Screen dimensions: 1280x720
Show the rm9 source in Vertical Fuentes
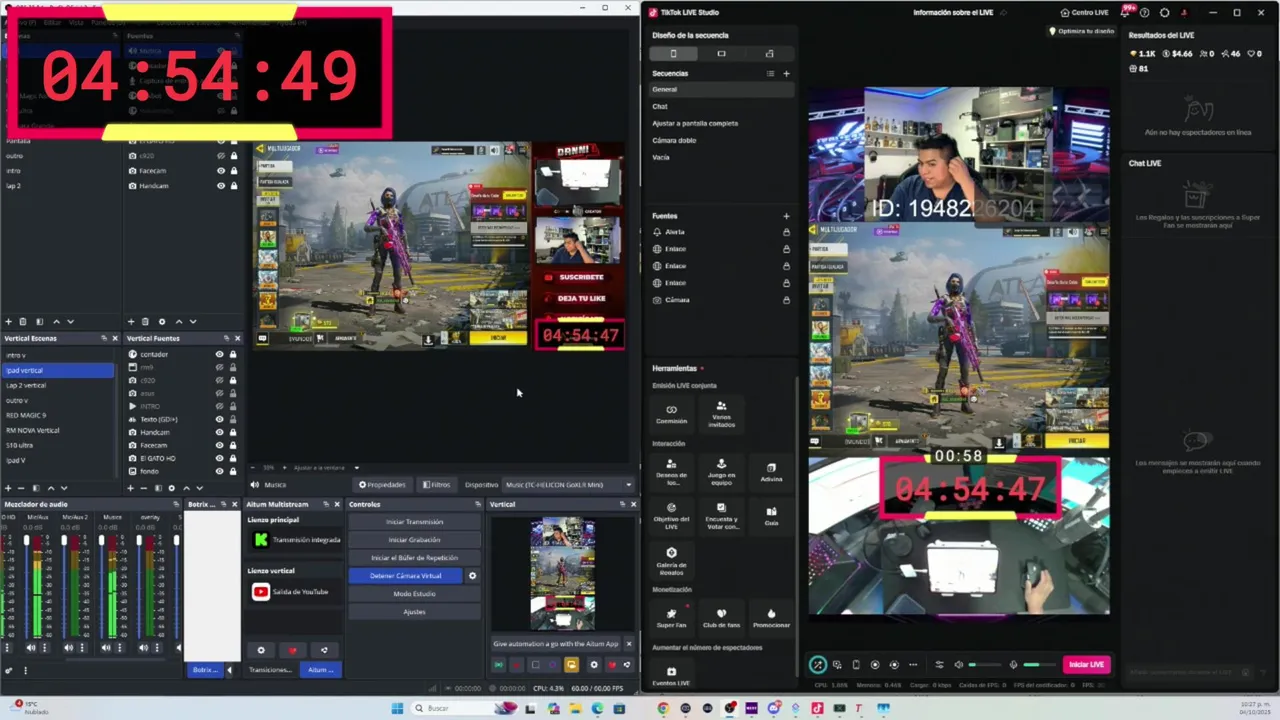(220, 367)
